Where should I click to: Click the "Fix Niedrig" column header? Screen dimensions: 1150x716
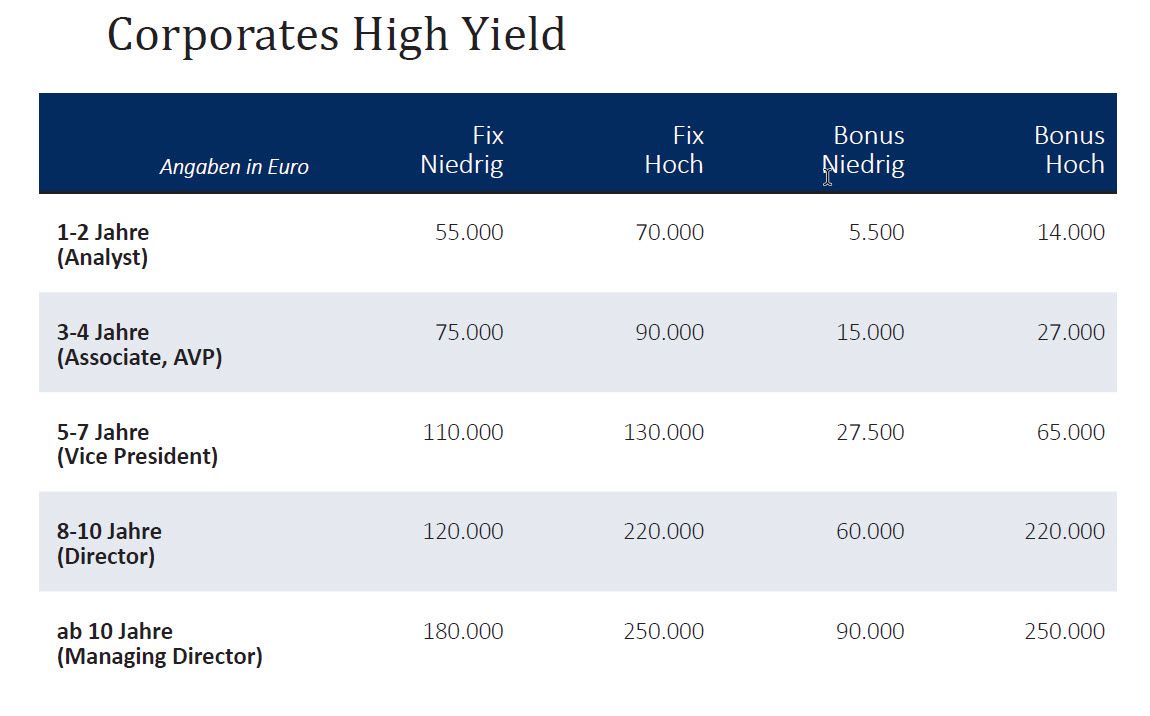pyautogui.click(x=462, y=150)
